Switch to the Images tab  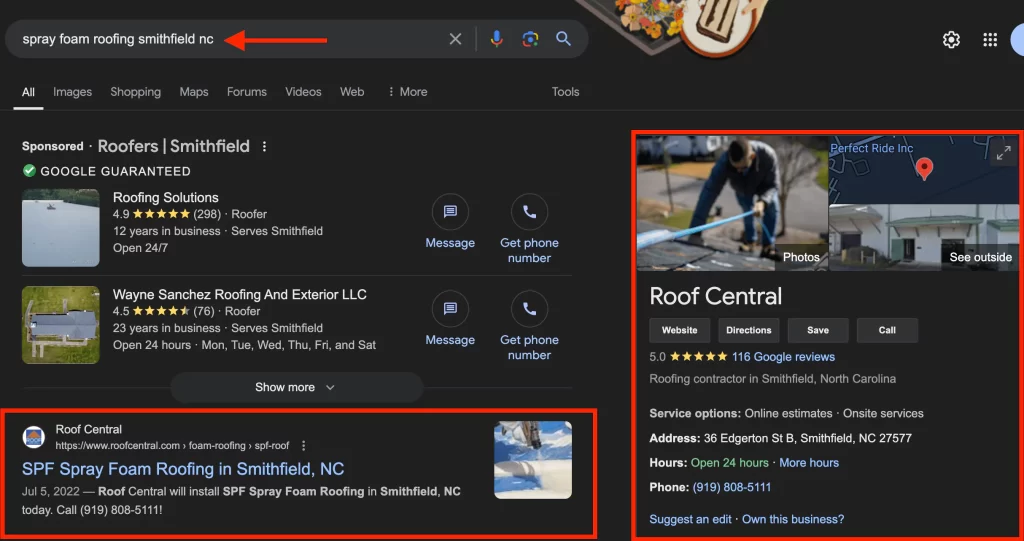coord(72,92)
